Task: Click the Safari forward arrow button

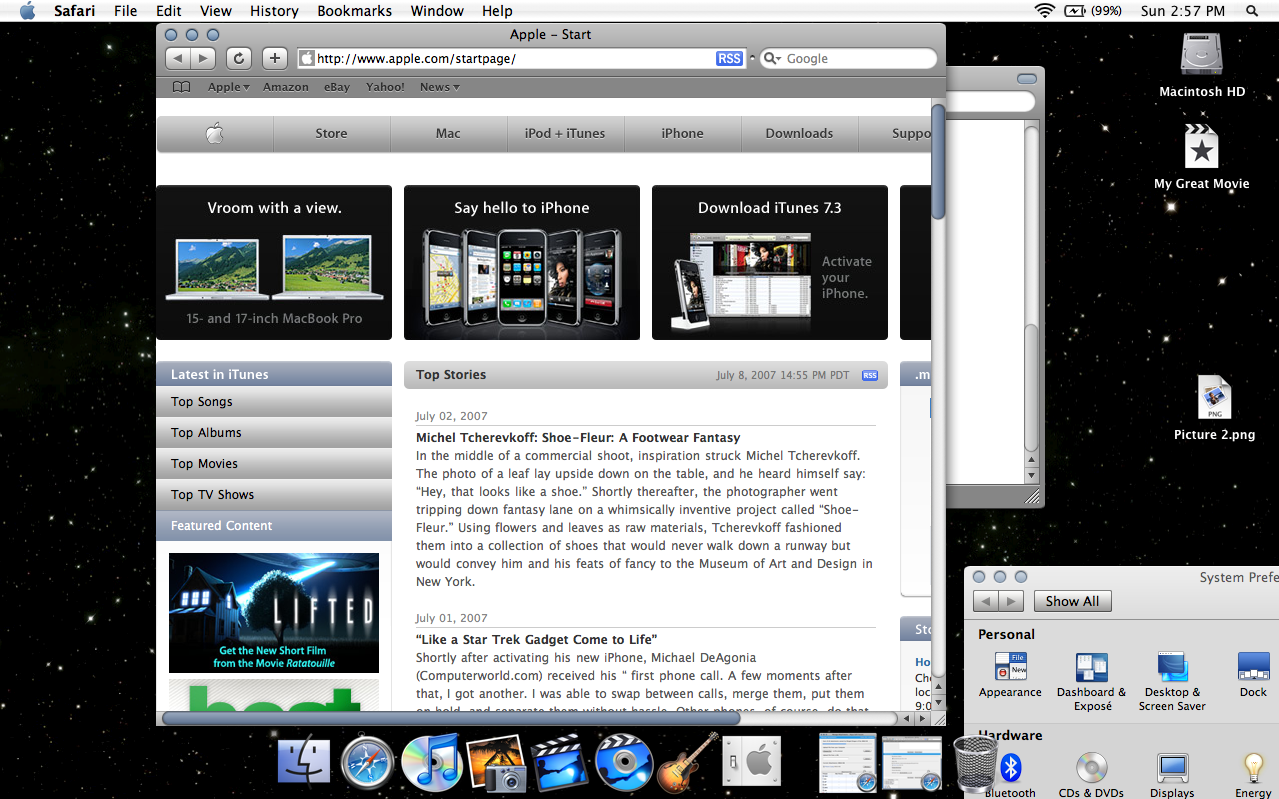Action: [x=203, y=58]
